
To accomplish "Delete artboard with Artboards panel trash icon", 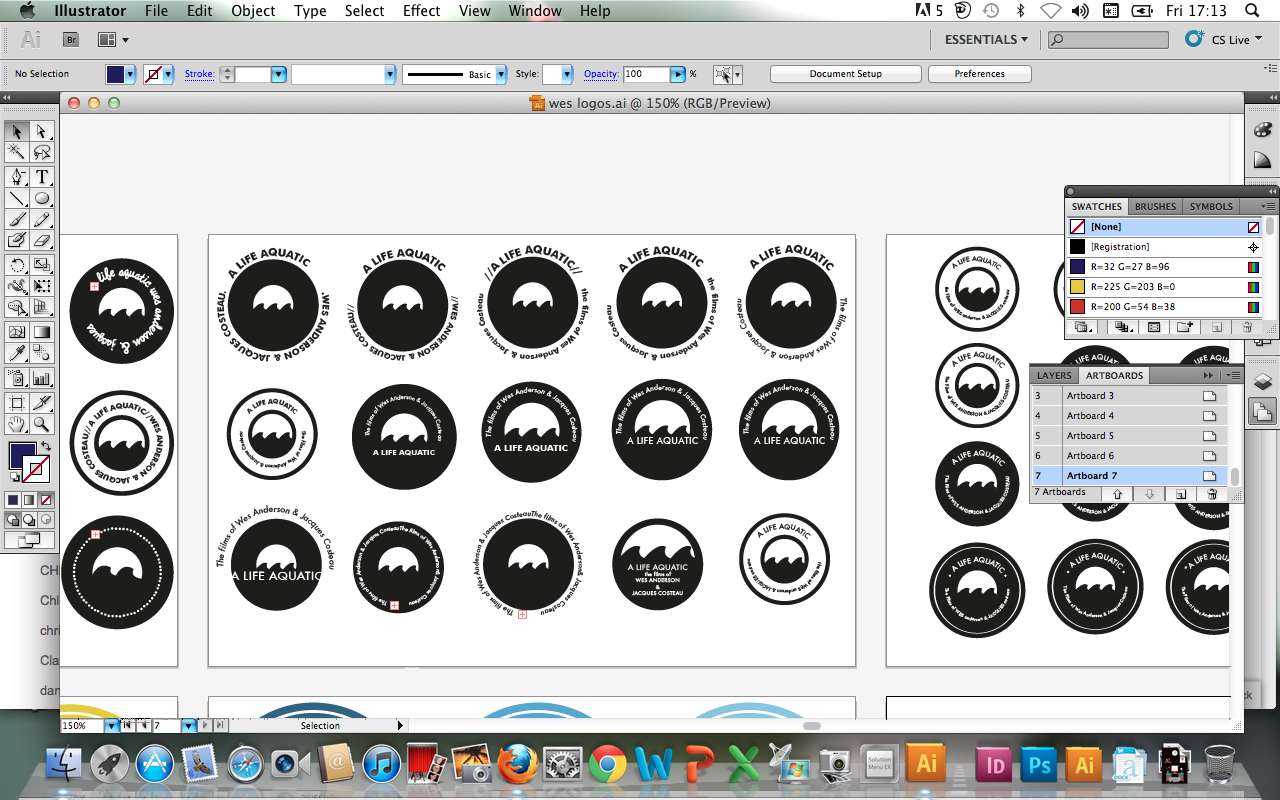I will pyautogui.click(x=1212, y=493).
